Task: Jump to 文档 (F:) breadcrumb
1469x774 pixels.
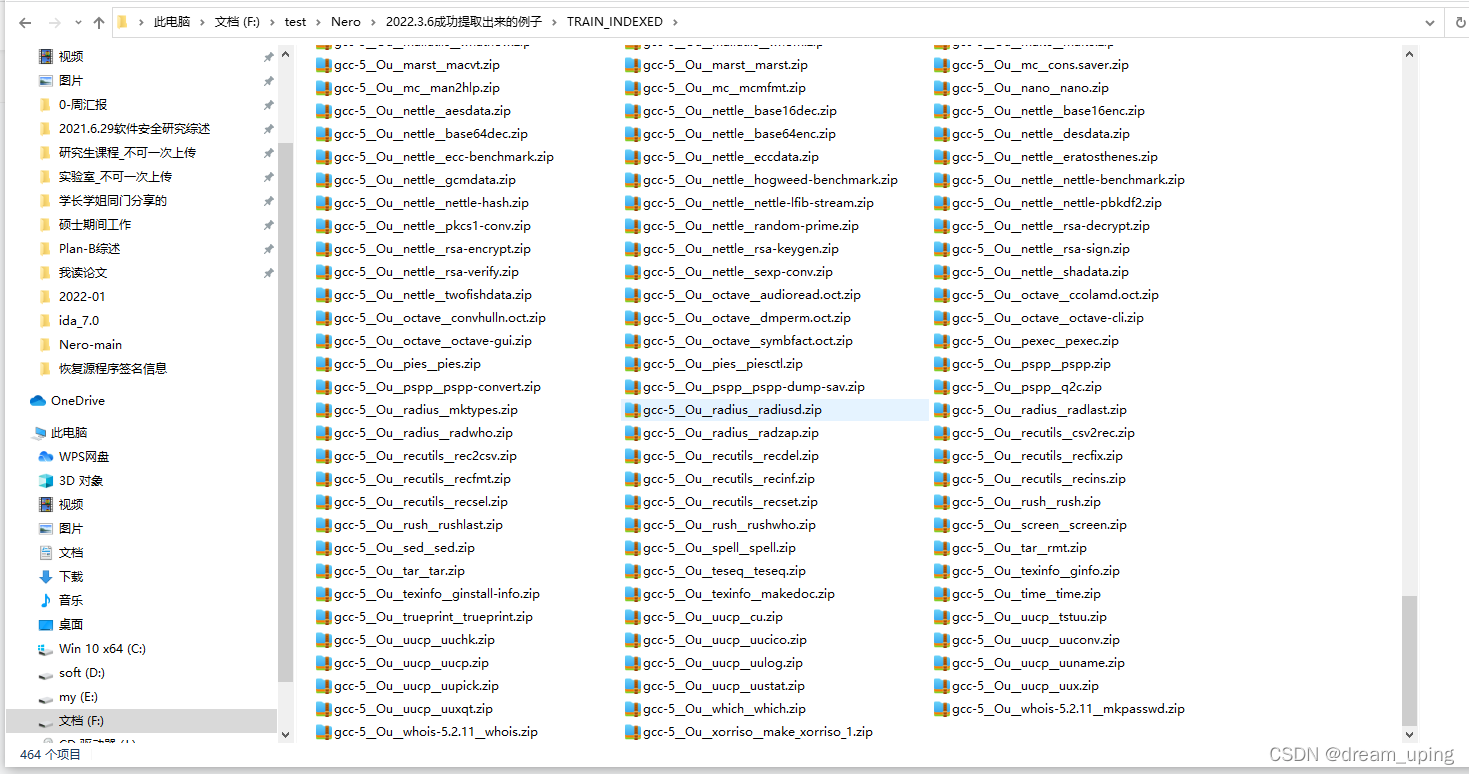Action: pyautogui.click(x=237, y=21)
